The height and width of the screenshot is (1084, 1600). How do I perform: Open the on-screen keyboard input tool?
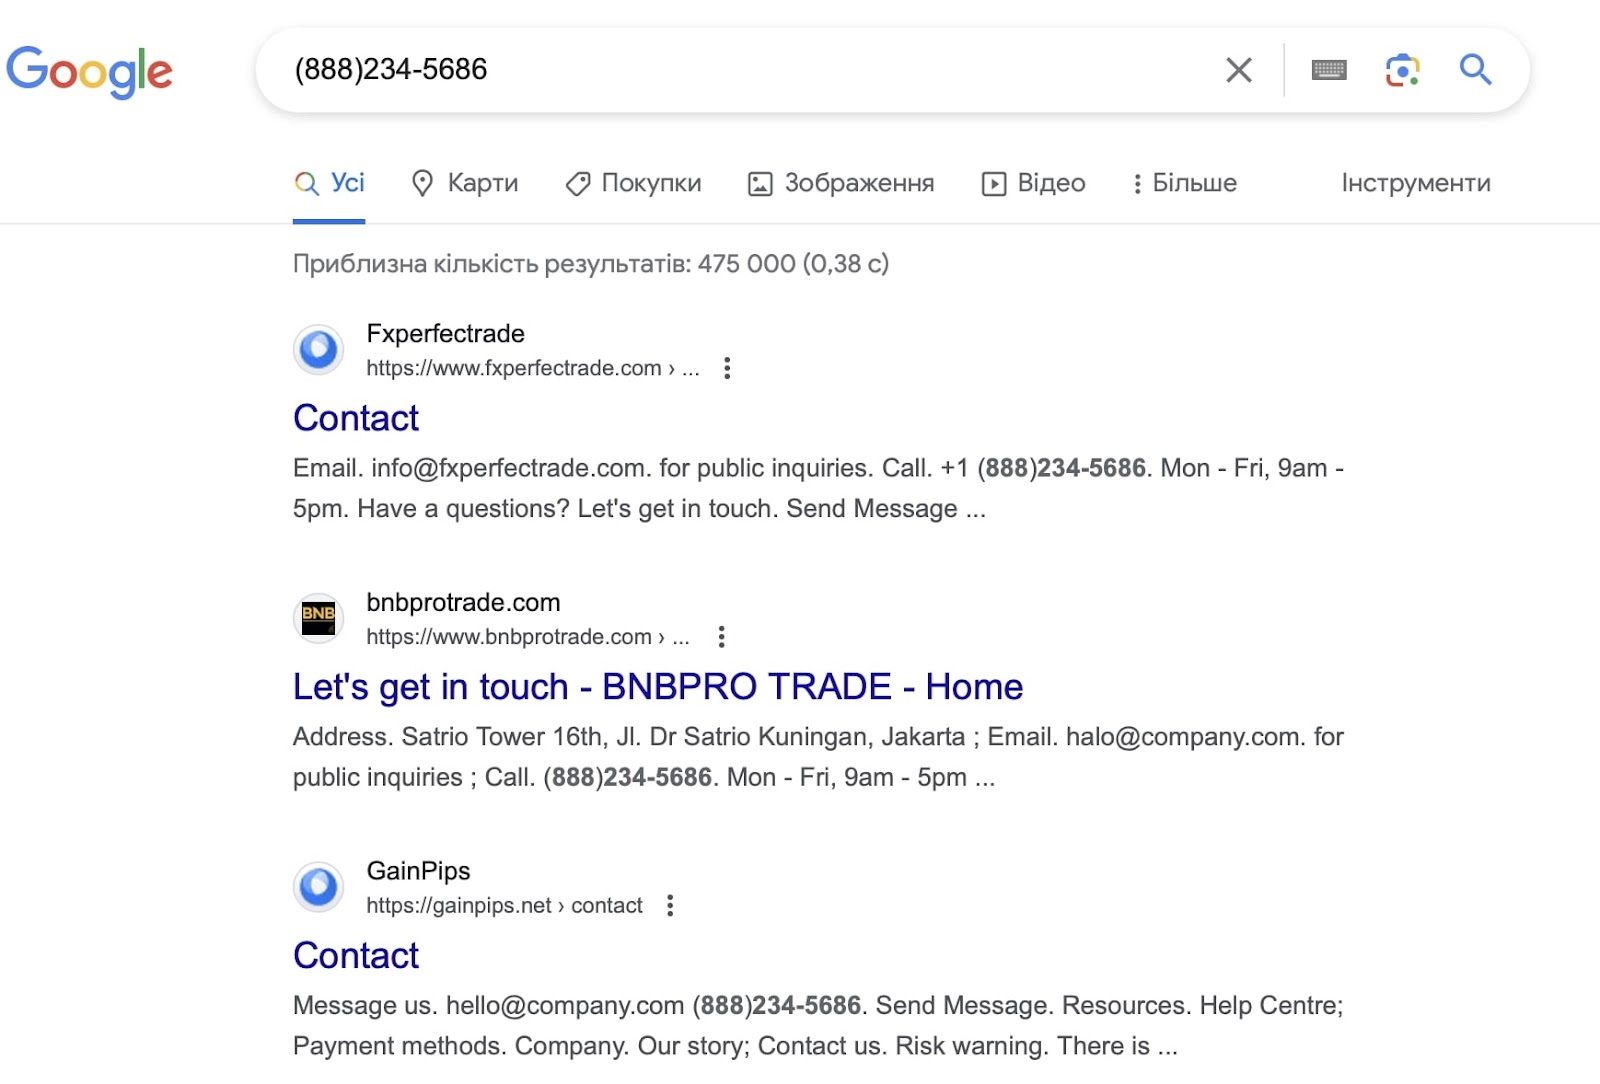click(1328, 70)
